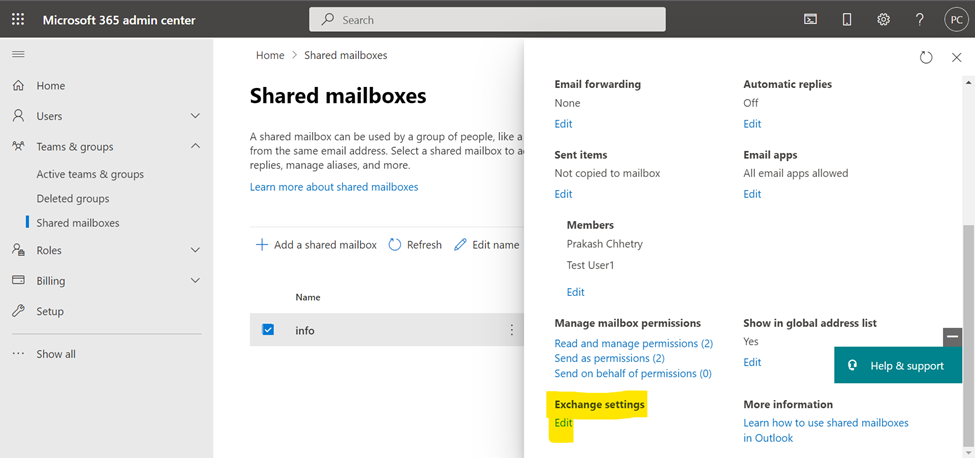Edit Automatic replies setting
This screenshot has height=458, width=975.
point(752,124)
